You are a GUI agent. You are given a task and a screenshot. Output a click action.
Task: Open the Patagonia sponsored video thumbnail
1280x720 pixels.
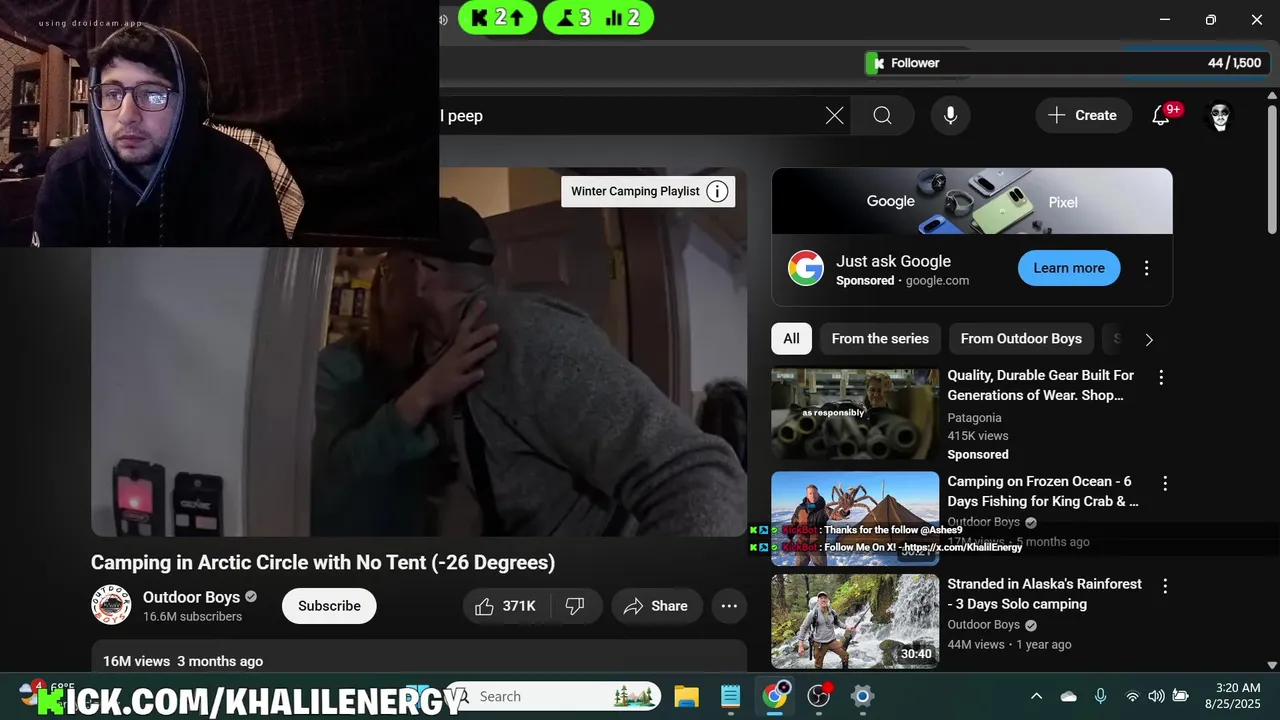tap(855, 415)
